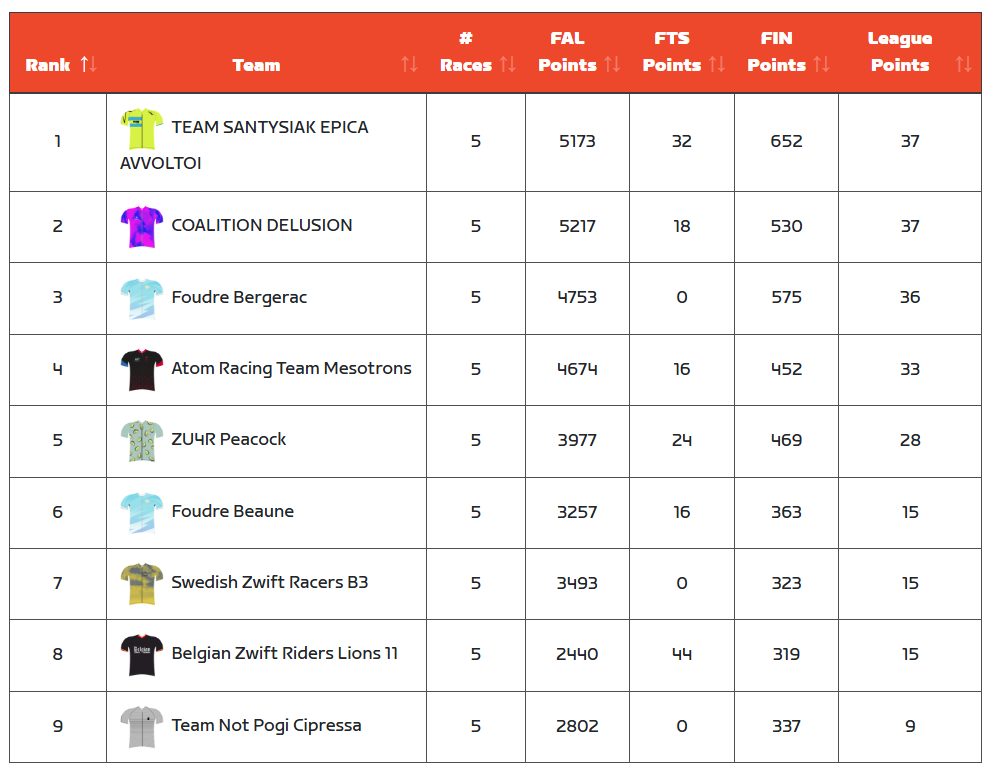Click the Rank column sort arrows
Screen dimensions: 994x776
[89, 65]
